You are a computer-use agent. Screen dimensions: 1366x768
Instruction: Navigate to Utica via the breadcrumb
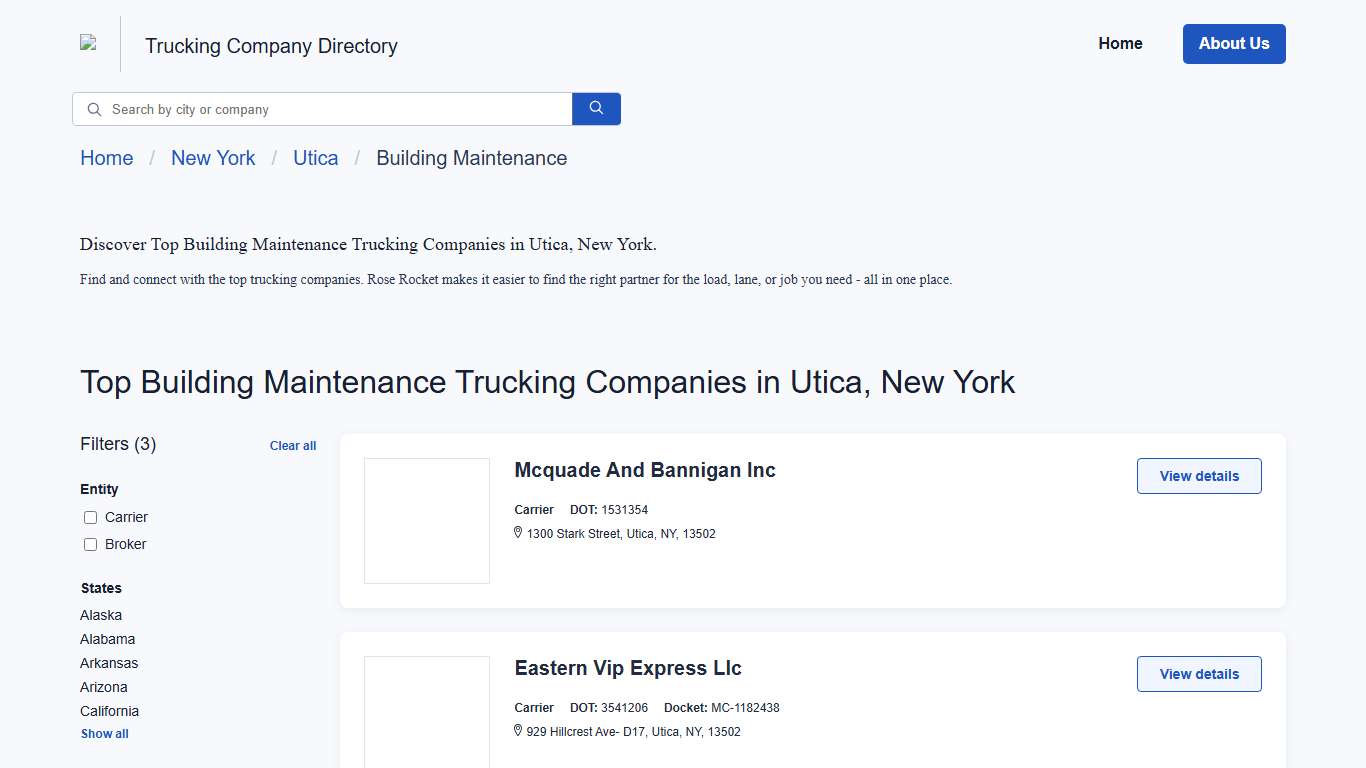pos(315,158)
